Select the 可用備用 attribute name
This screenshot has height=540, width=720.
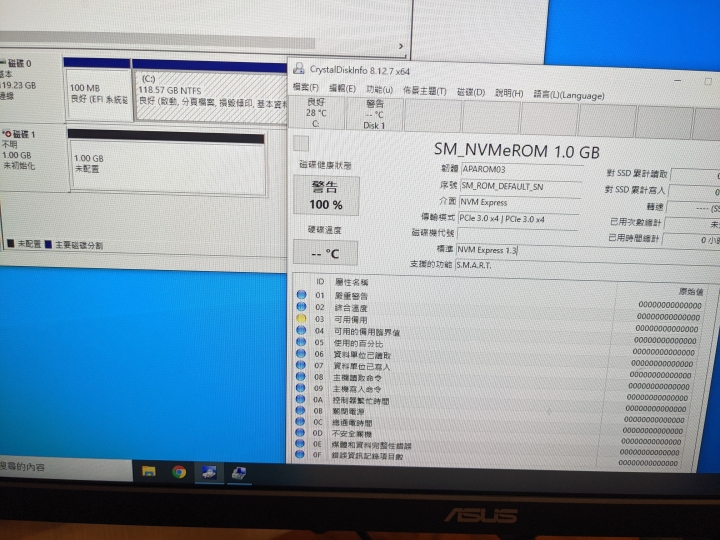350,320
